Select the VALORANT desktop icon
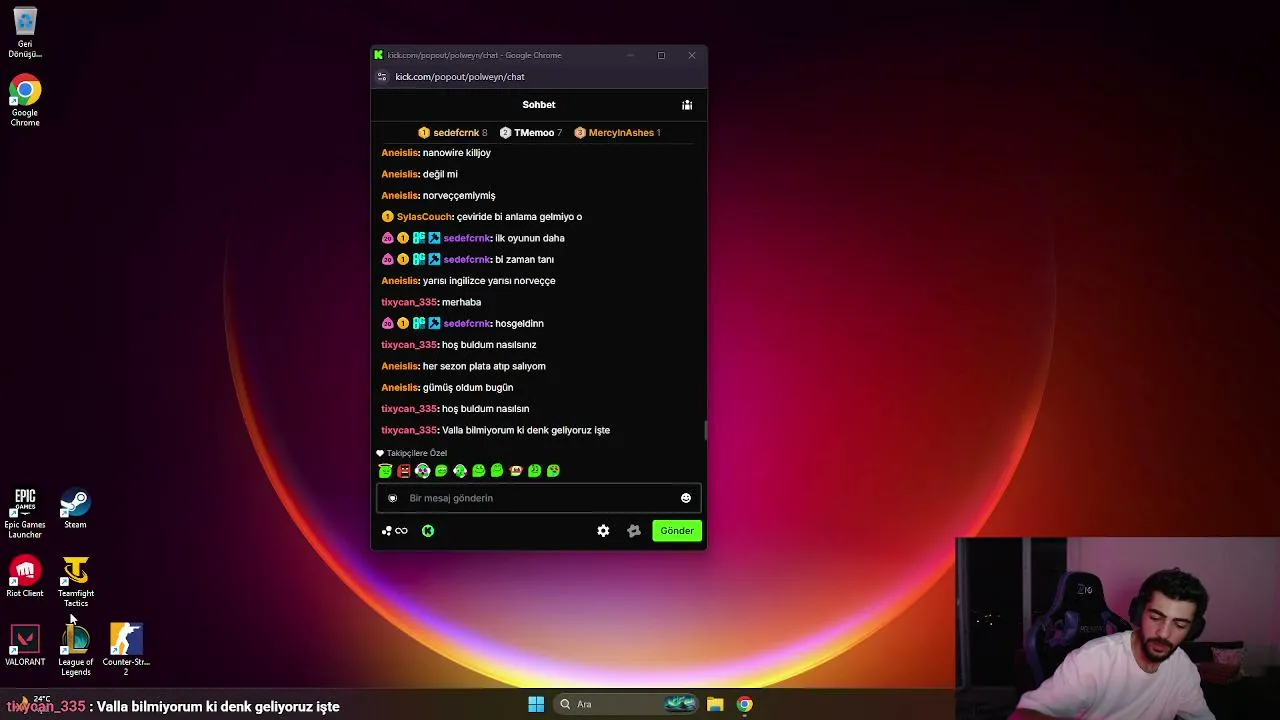The height and width of the screenshot is (720, 1280). point(25,646)
